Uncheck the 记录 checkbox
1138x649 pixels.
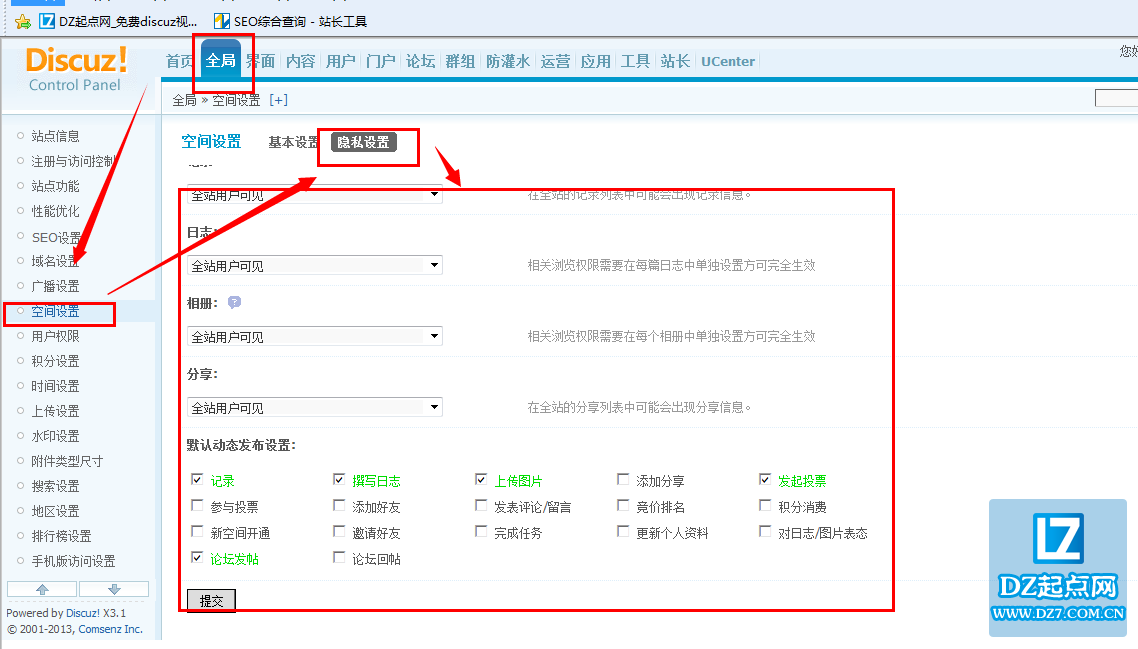point(197,480)
